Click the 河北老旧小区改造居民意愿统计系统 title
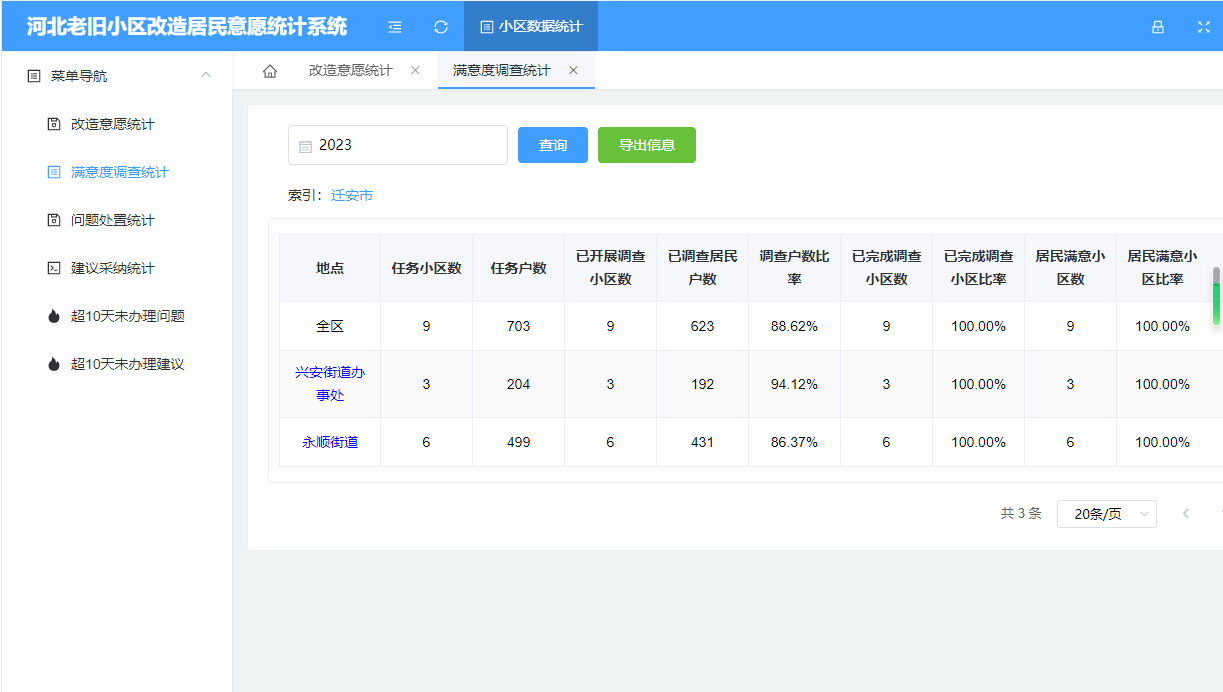This screenshot has width=1223, height=692. pyautogui.click(x=187, y=26)
